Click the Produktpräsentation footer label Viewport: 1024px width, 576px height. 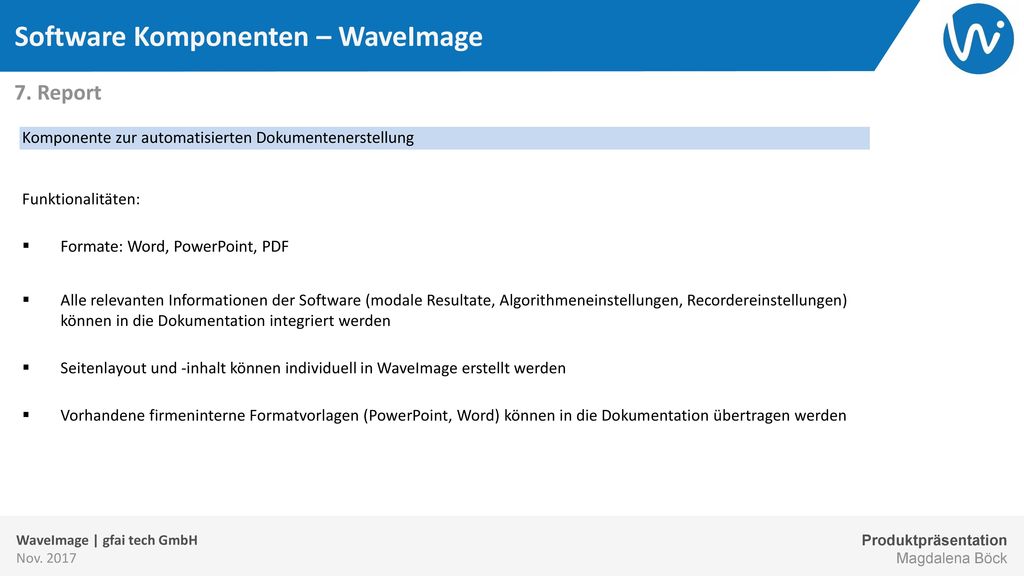tap(934, 540)
